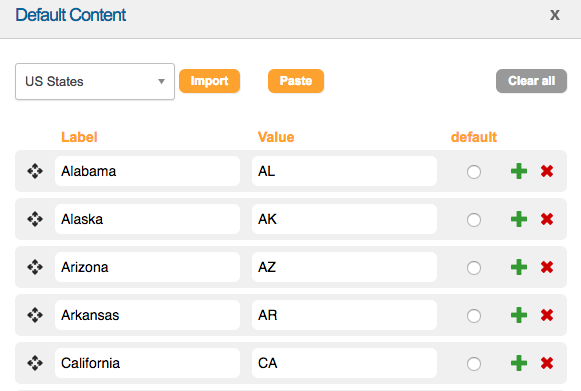
Task: Add a row after Arizona
Action: (519, 267)
